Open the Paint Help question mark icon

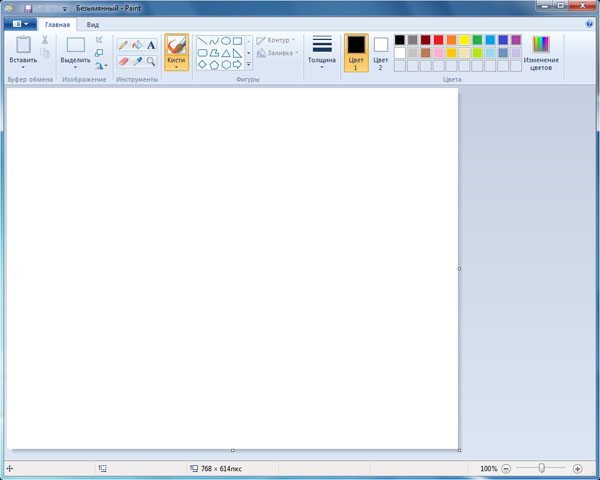pyautogui.click(x=589, y=24)
